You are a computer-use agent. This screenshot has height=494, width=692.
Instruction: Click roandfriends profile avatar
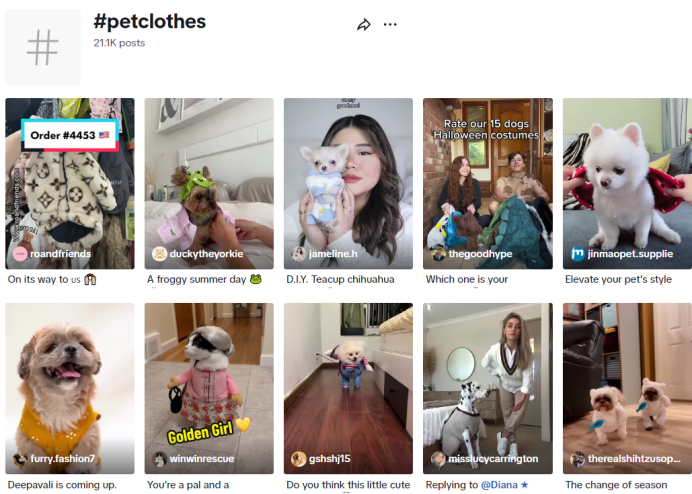click(20, 254)
